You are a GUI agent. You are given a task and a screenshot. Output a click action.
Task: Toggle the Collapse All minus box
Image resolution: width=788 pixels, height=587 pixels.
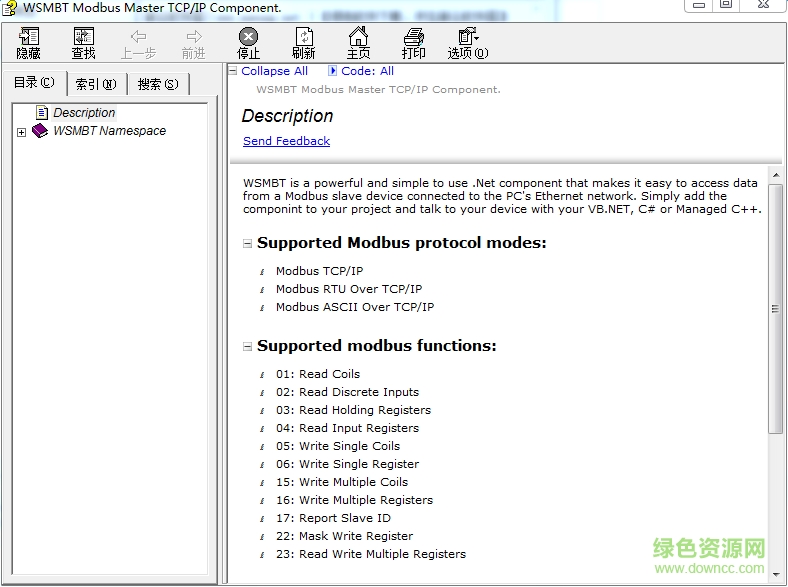232,71
